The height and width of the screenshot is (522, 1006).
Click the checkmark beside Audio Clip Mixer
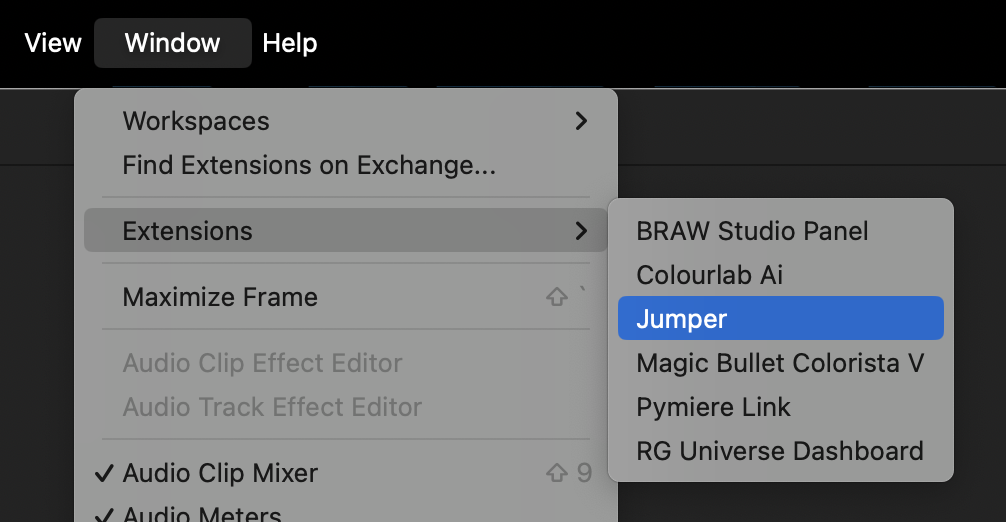coord(105,473)
